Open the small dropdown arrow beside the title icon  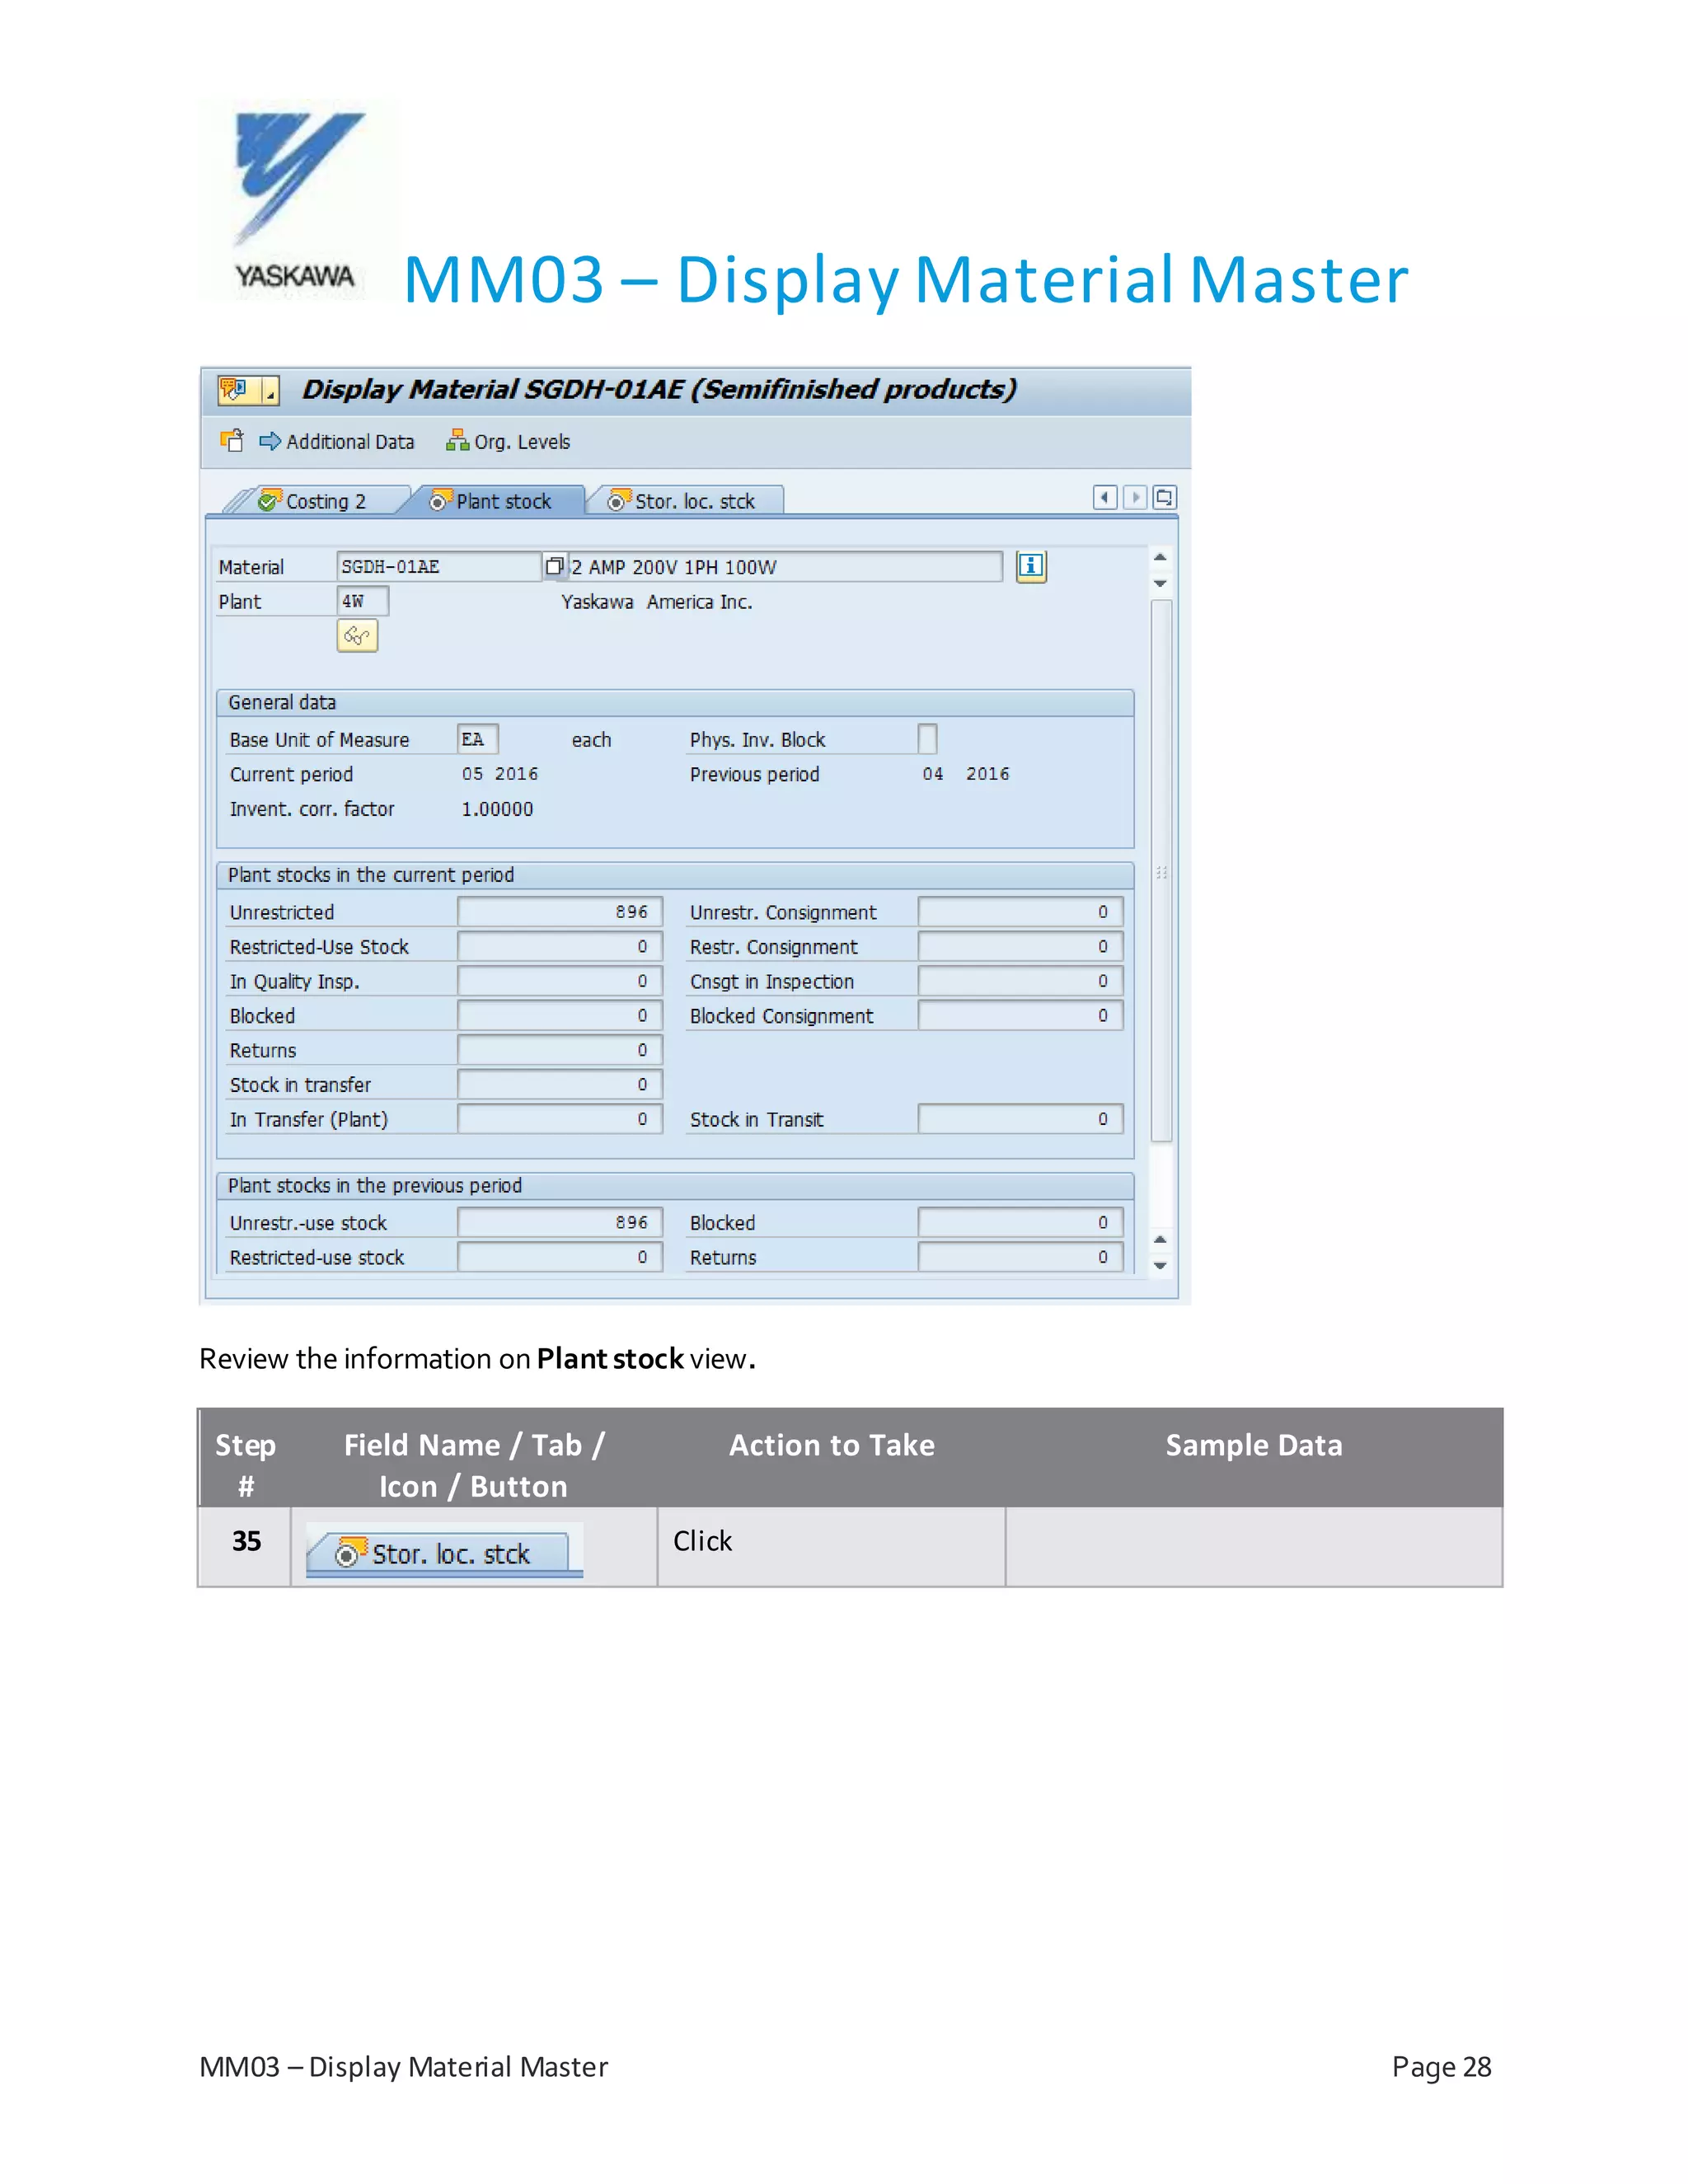click(270, 390)
